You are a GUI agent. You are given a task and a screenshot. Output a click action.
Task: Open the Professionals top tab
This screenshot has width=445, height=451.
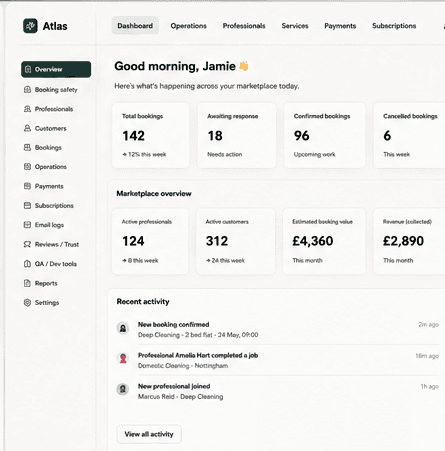(244, 26)
